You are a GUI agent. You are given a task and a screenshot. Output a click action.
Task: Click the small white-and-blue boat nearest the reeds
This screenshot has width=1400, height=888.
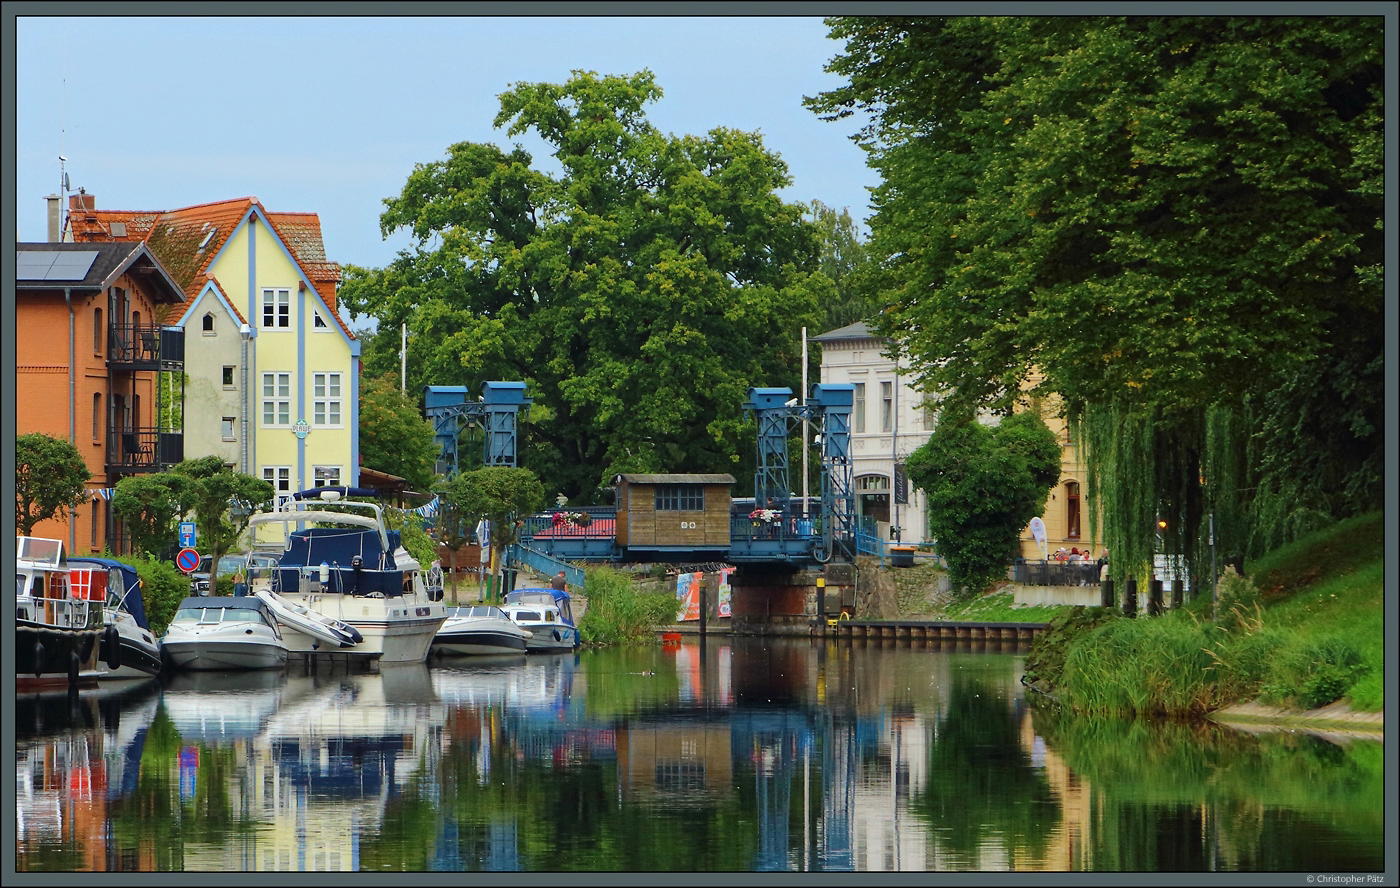pos(540,618)
